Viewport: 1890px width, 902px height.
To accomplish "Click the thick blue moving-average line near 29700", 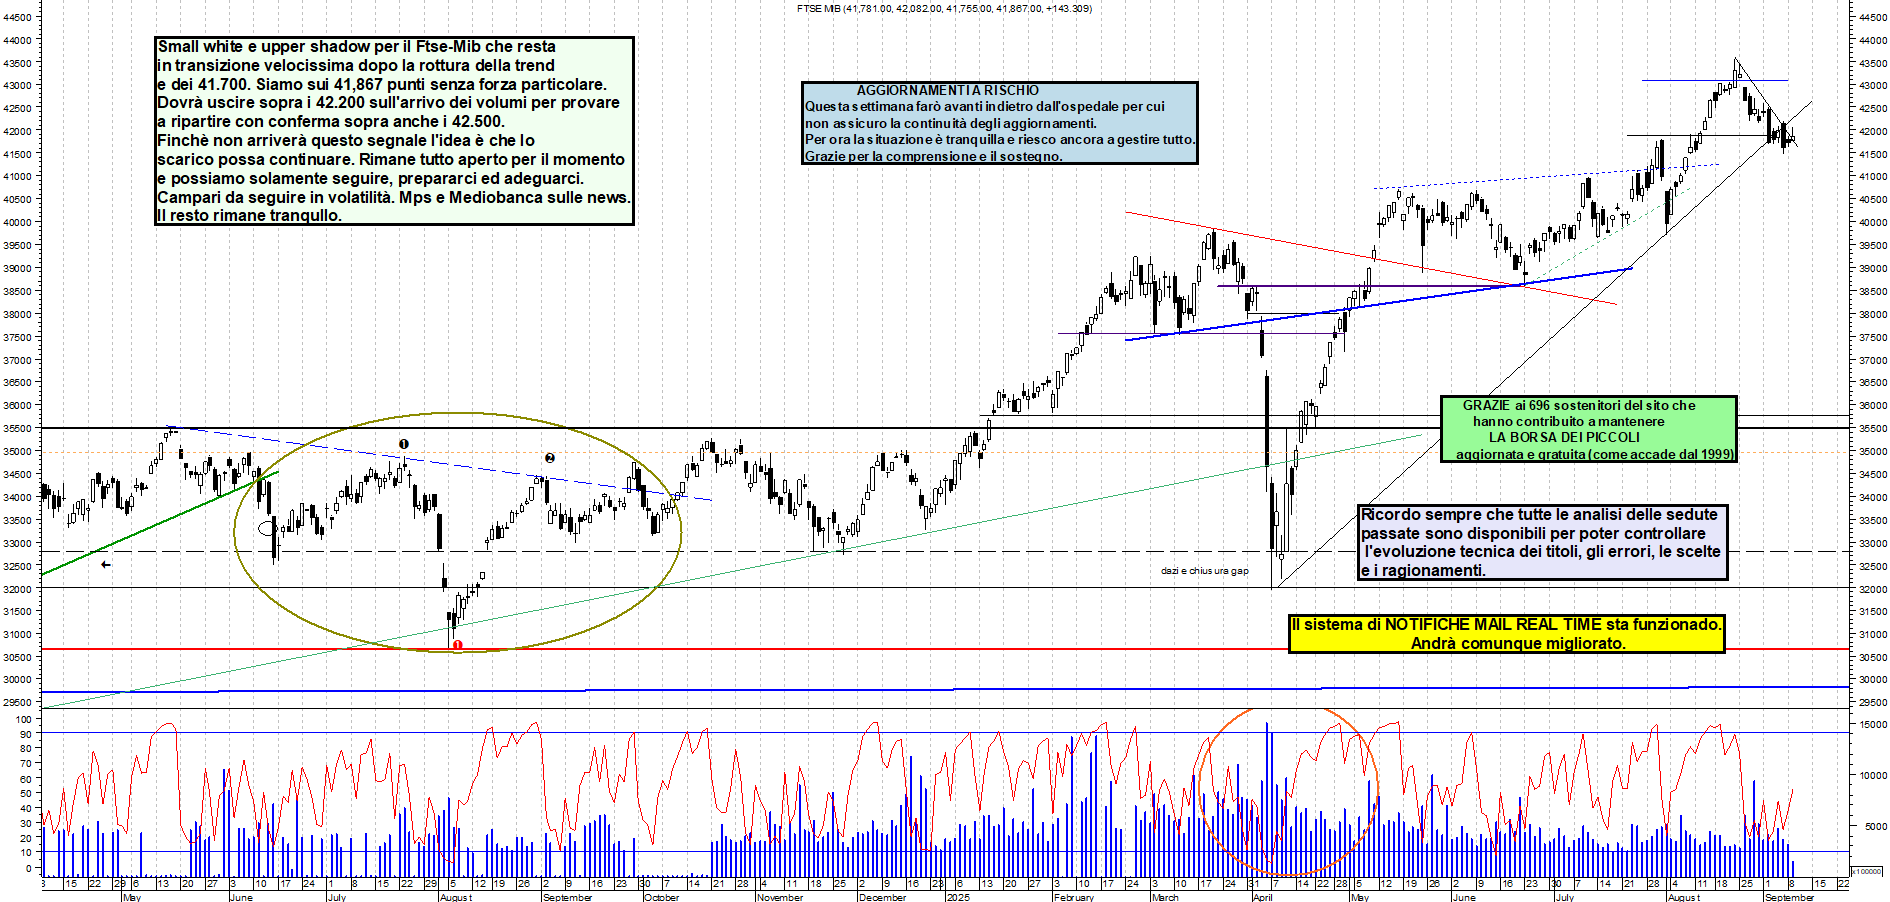I will (x=945, y=689).
